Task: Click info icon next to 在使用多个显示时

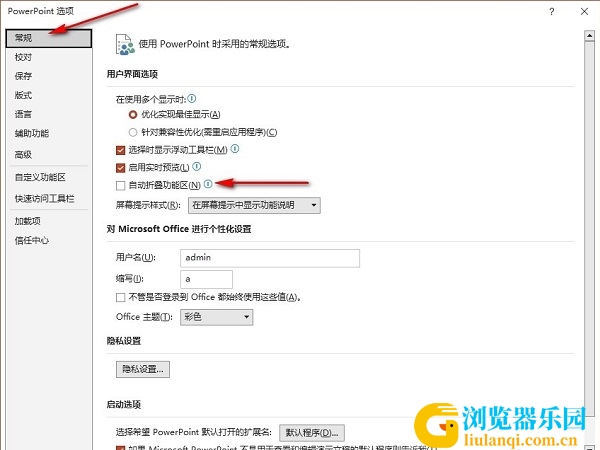Action: click(192, 99)
